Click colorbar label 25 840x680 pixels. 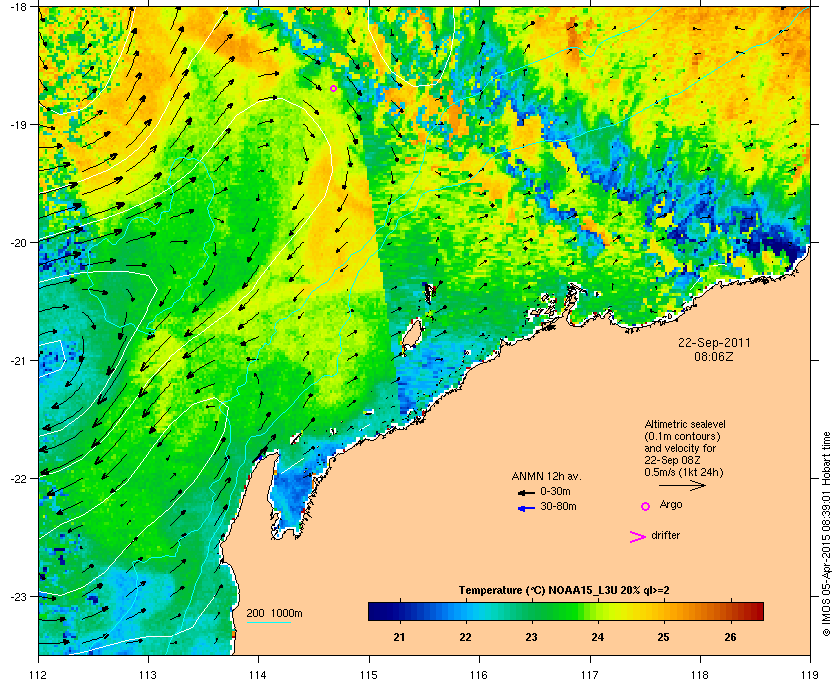(x=664, y=637)
